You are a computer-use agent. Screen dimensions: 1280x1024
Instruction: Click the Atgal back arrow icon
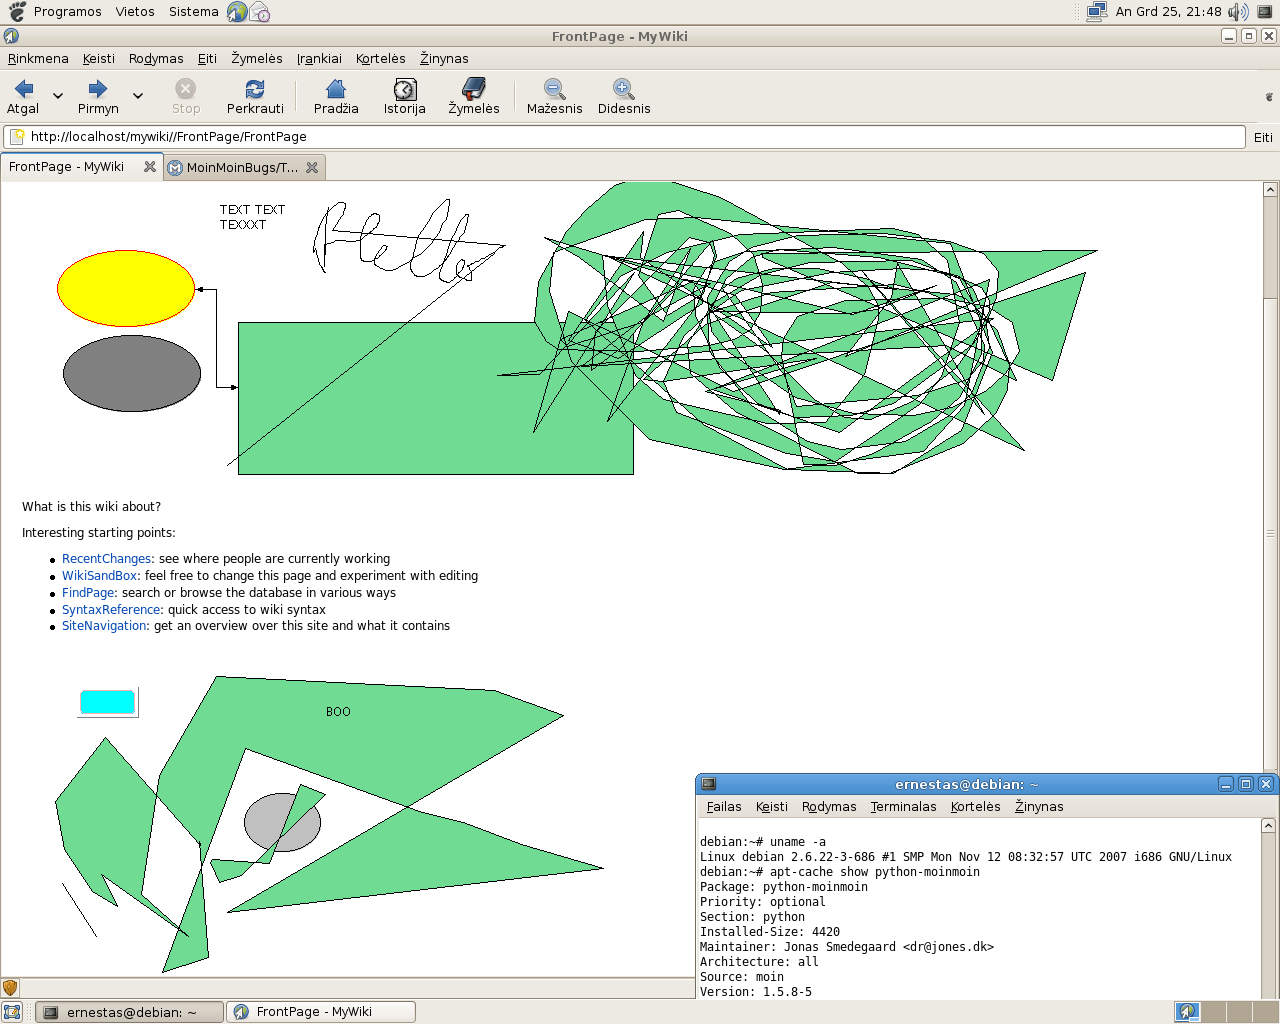pyautogui.click(x=24, y=89)
